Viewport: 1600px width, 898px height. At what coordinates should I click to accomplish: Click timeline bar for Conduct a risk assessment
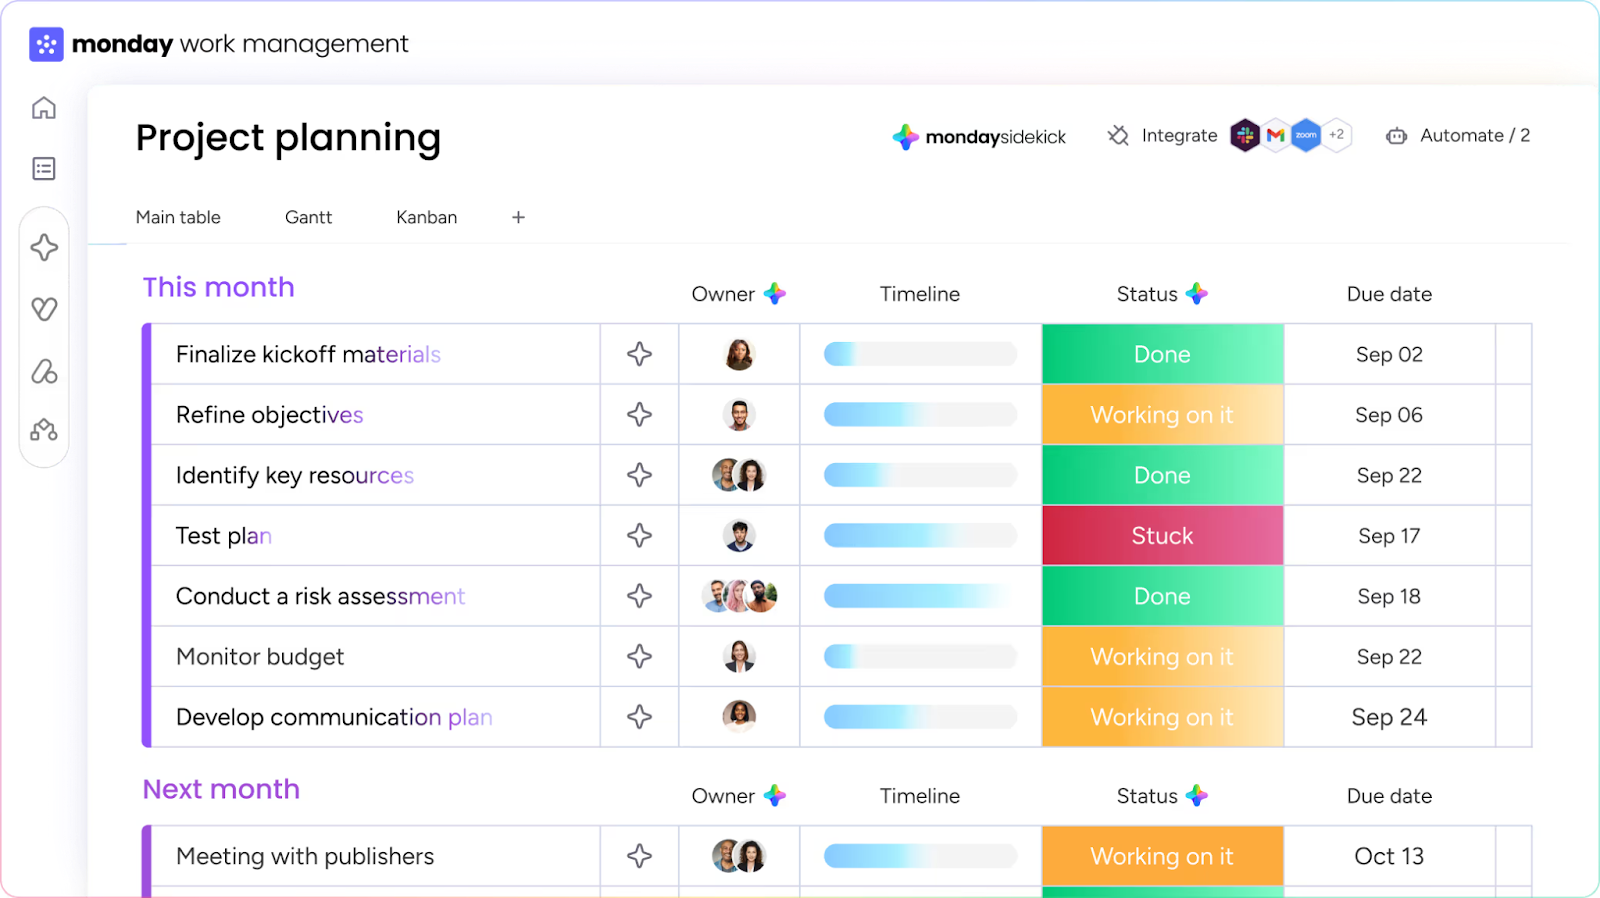[x=919, y=597]
